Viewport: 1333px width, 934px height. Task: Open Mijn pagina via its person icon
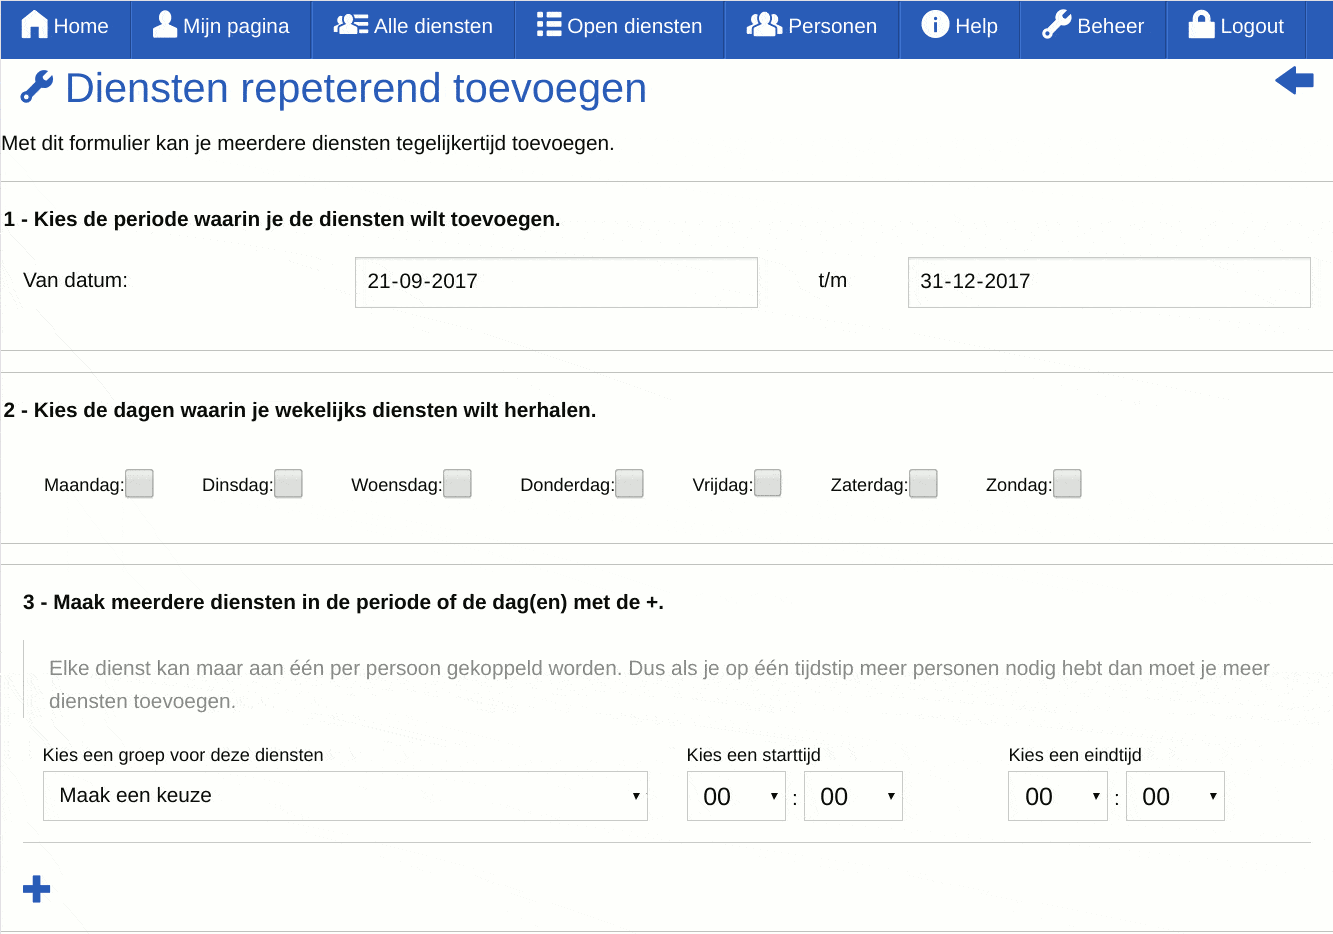pyautogui.click(x=161, y=26)
